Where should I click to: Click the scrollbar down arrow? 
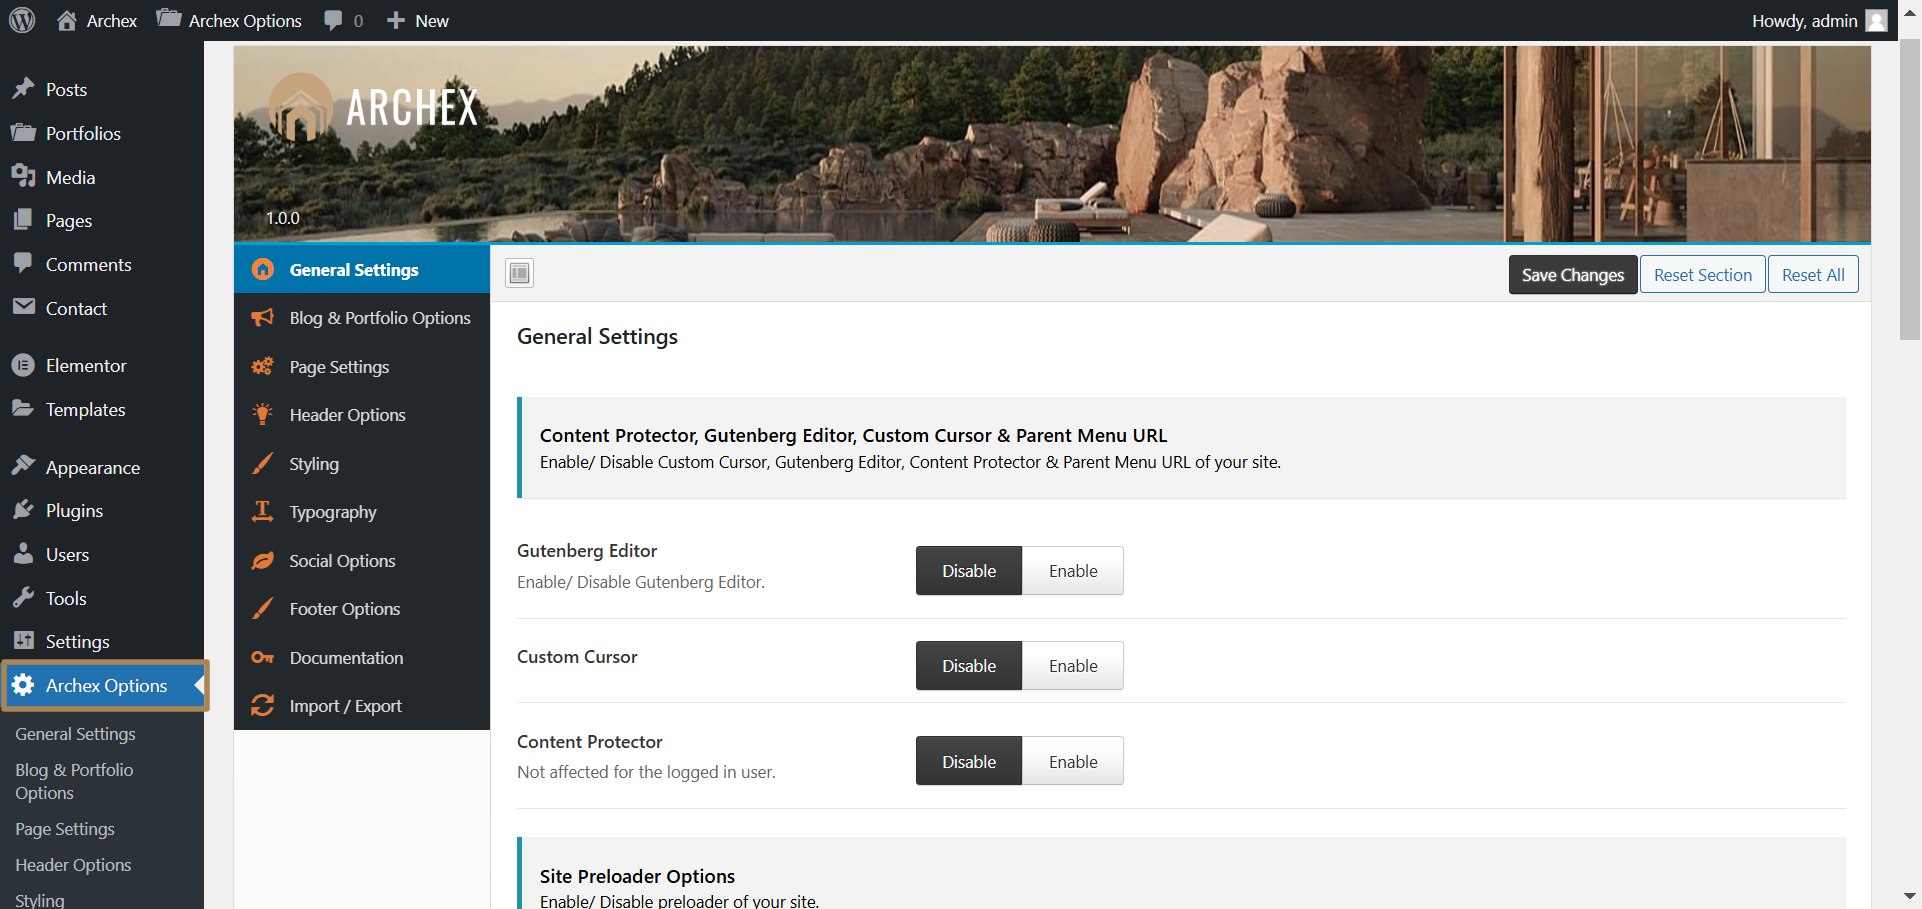pyautogui.click(x=1910, y=896)
